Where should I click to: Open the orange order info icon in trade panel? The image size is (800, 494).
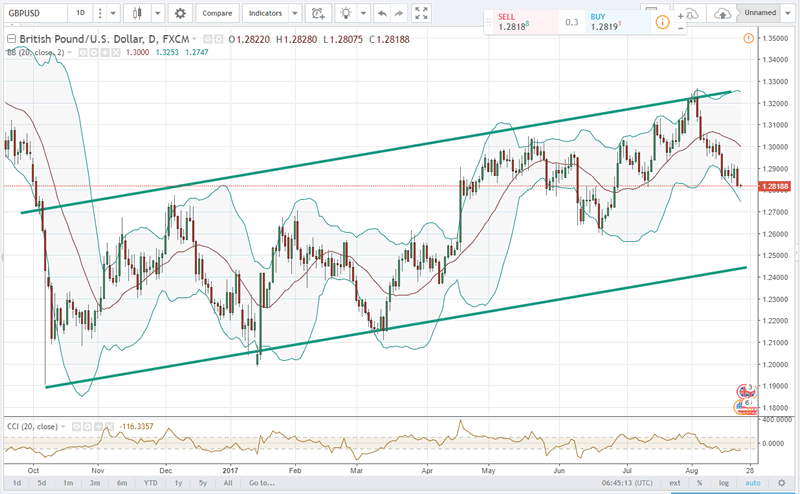[662, 22]
